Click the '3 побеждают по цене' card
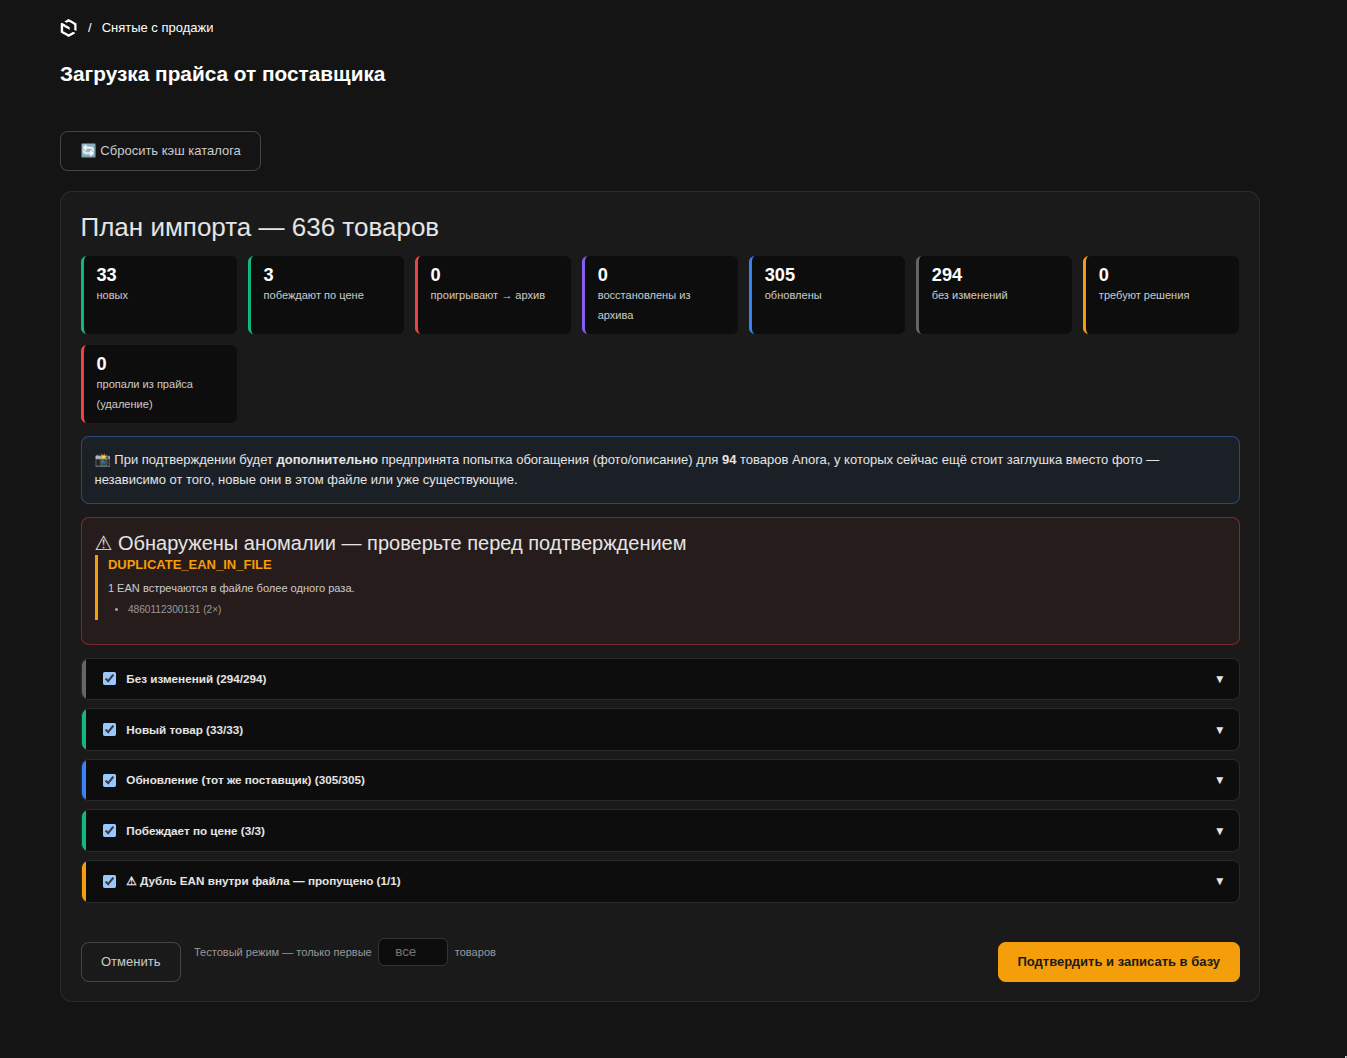The width and height of the screenshot is (1347, 1058). (x=326, y=295)
